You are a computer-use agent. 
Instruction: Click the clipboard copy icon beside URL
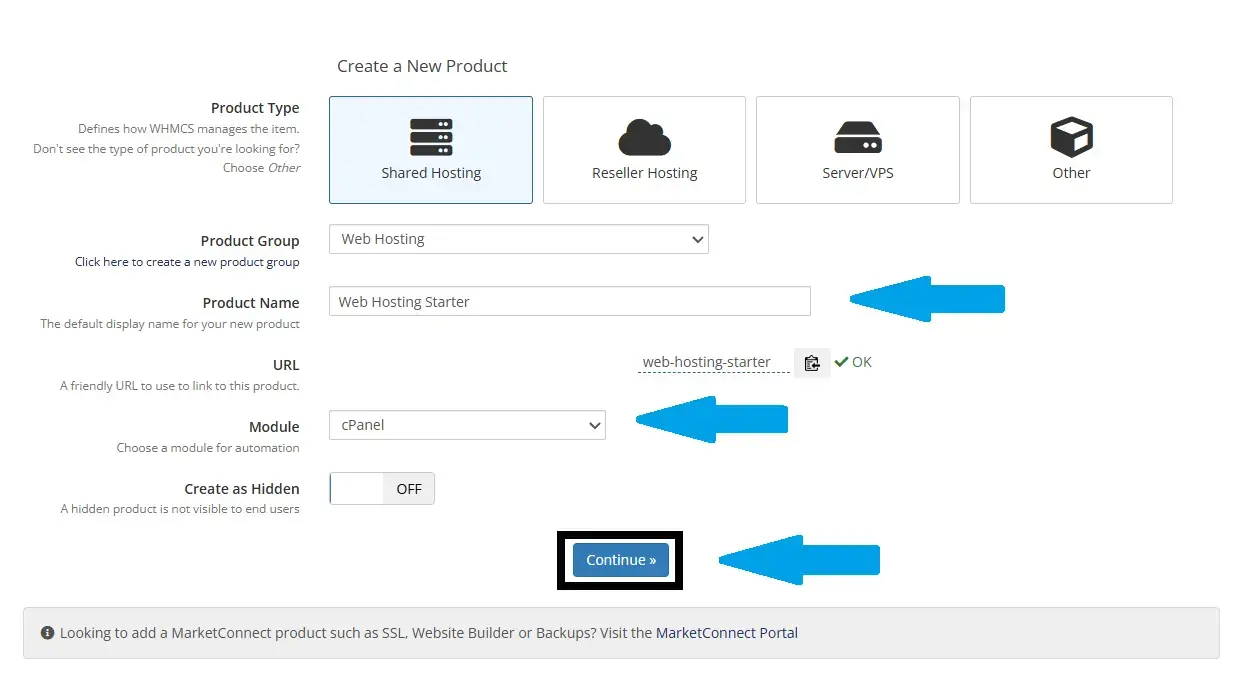click(x=812, y=363)
